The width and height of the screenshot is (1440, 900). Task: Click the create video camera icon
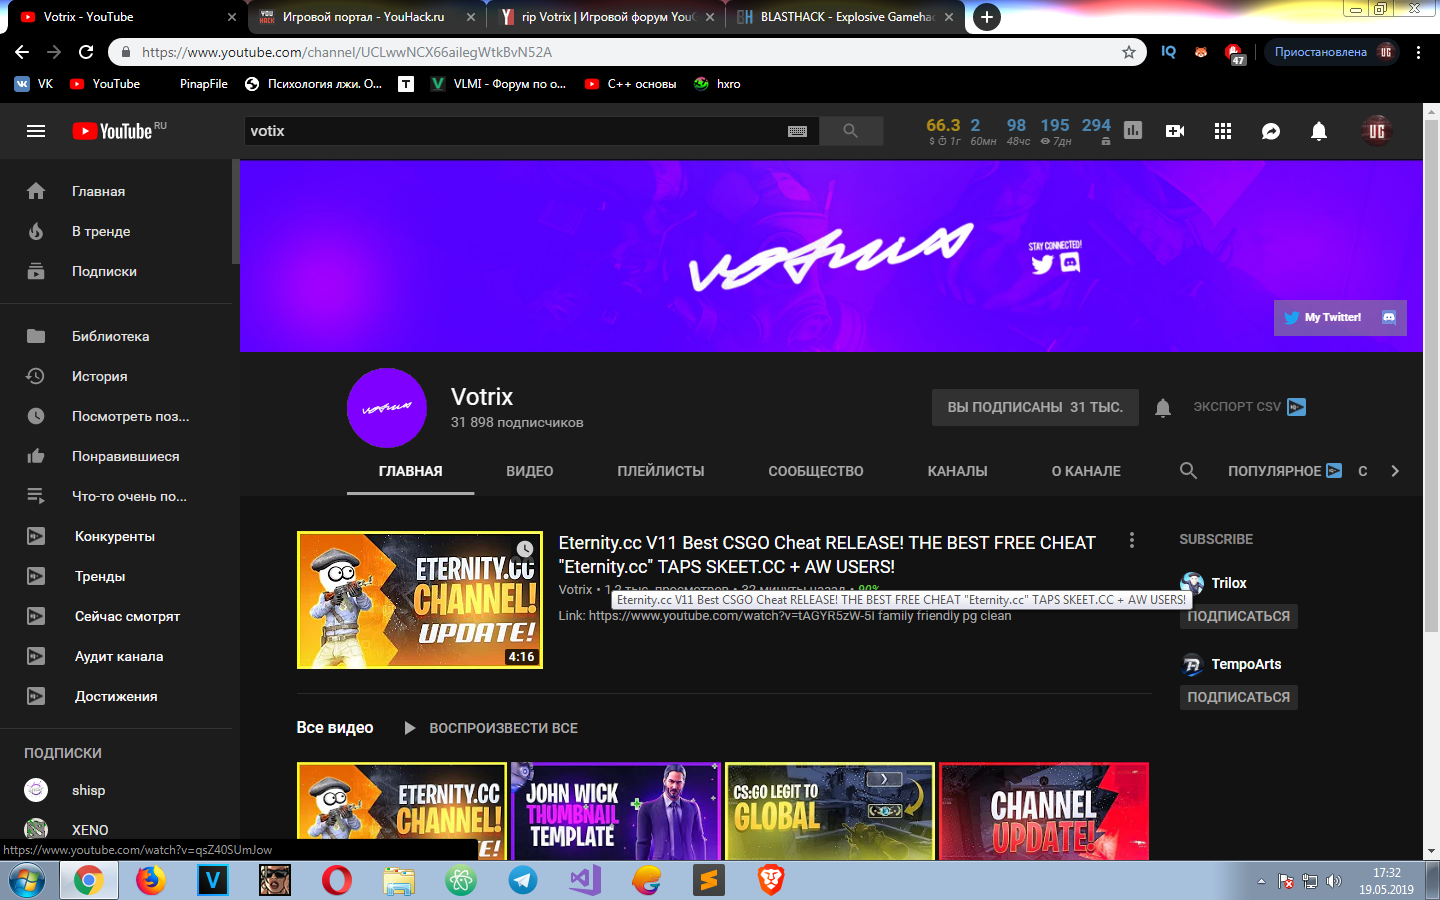coord(1175,131)
